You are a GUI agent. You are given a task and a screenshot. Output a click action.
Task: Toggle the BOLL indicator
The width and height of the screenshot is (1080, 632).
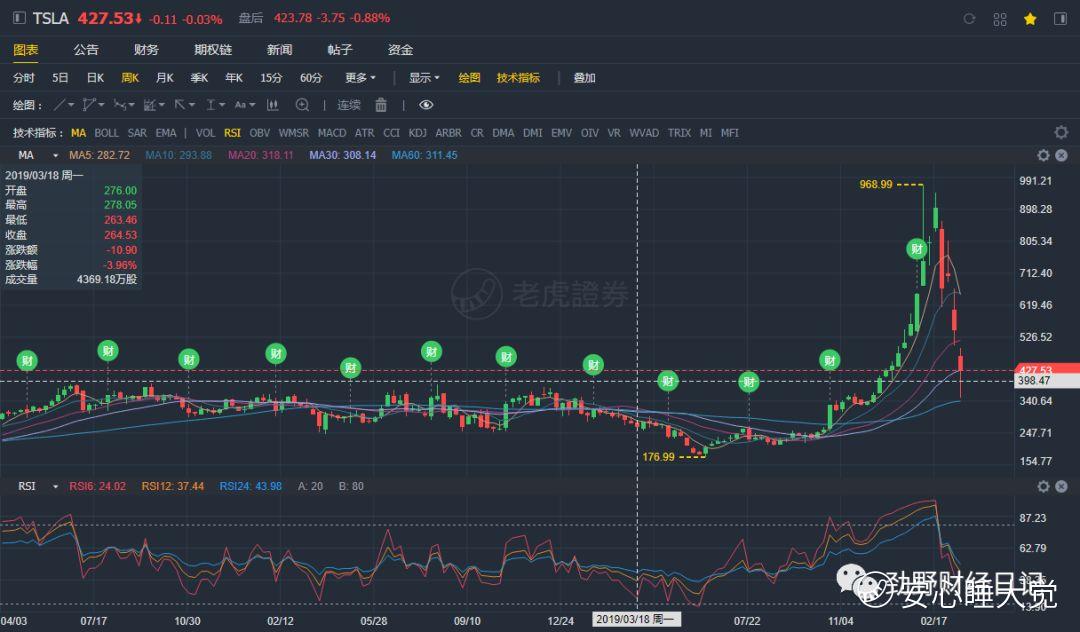click(x=107, y=133)
